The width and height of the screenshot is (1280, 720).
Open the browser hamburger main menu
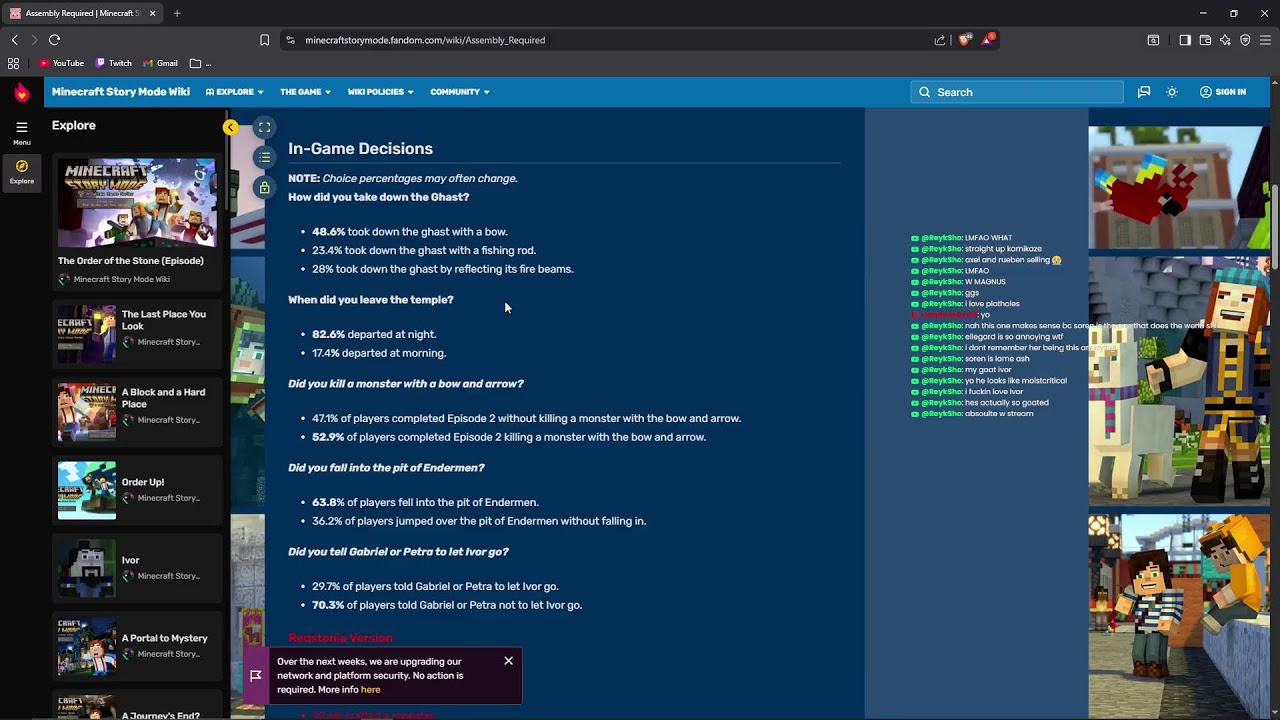point(1265,40)
